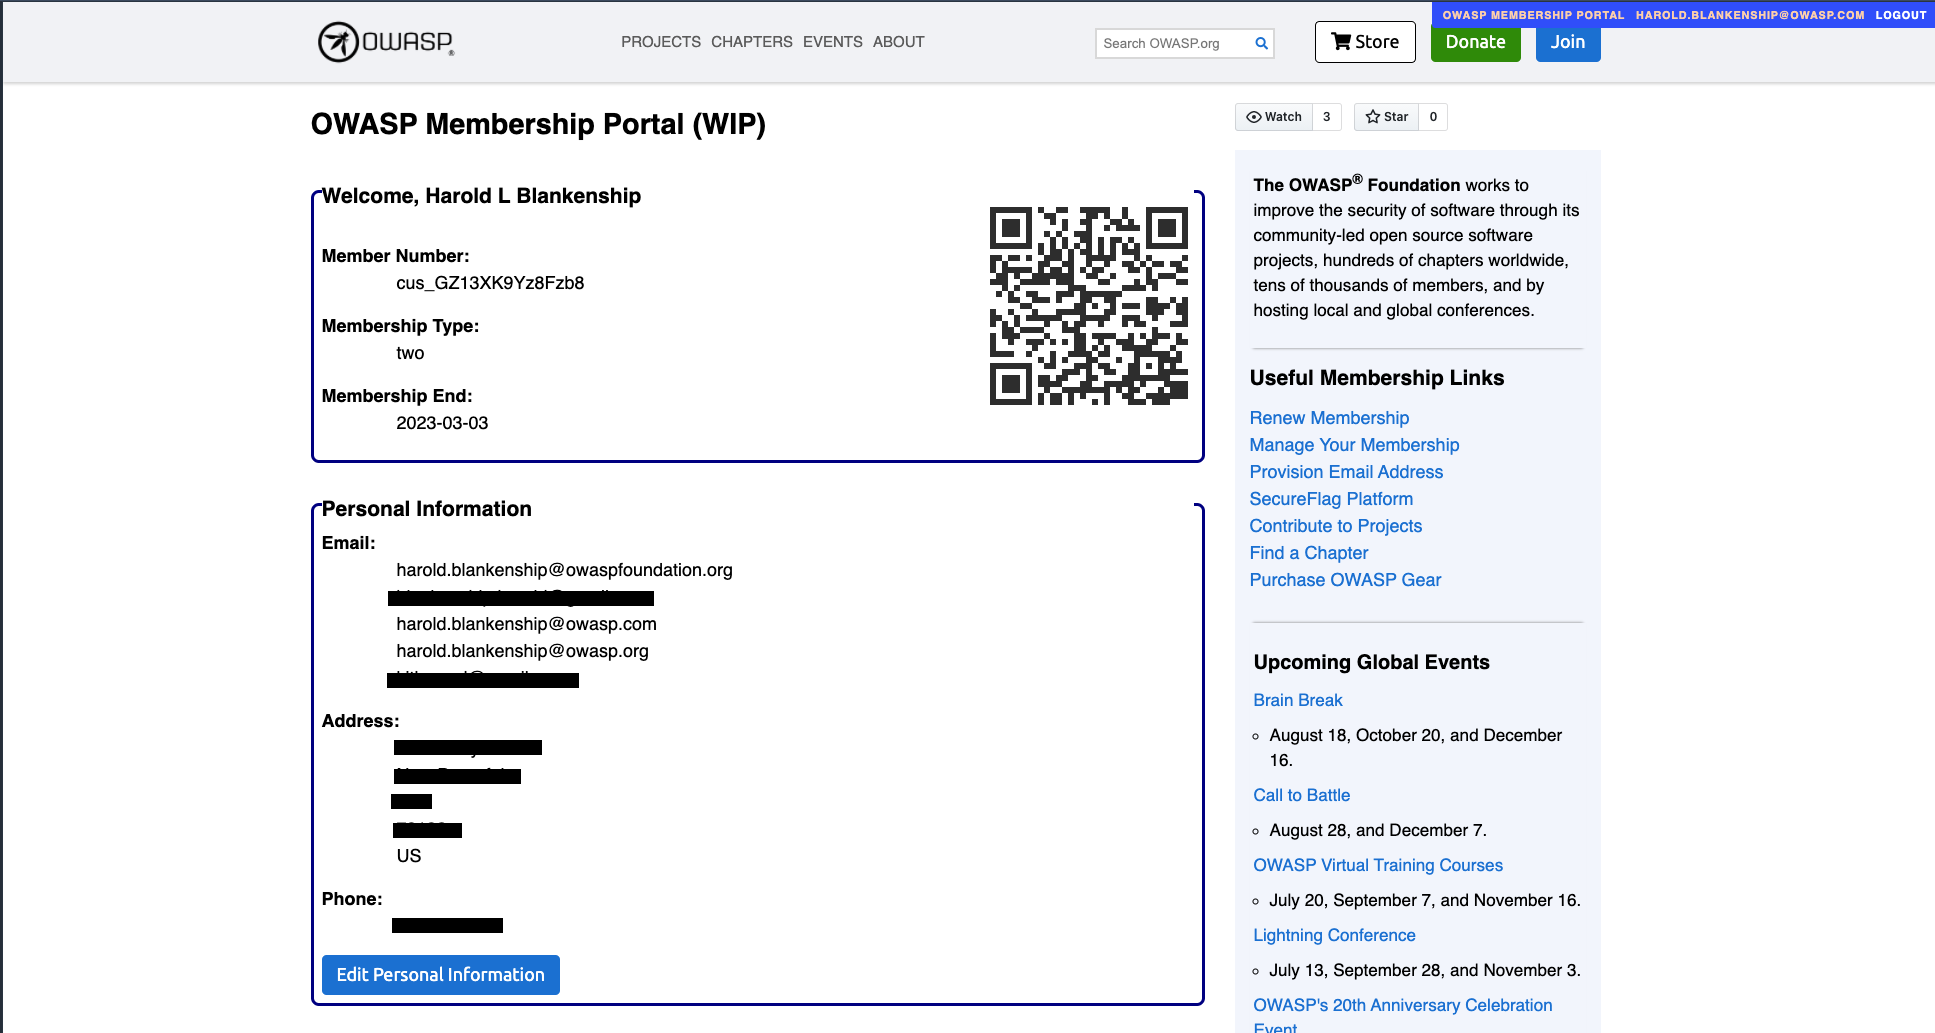Select member number cus_GZ13XK9Yz8Fzb8
1935x1033 pixels.
490,283
